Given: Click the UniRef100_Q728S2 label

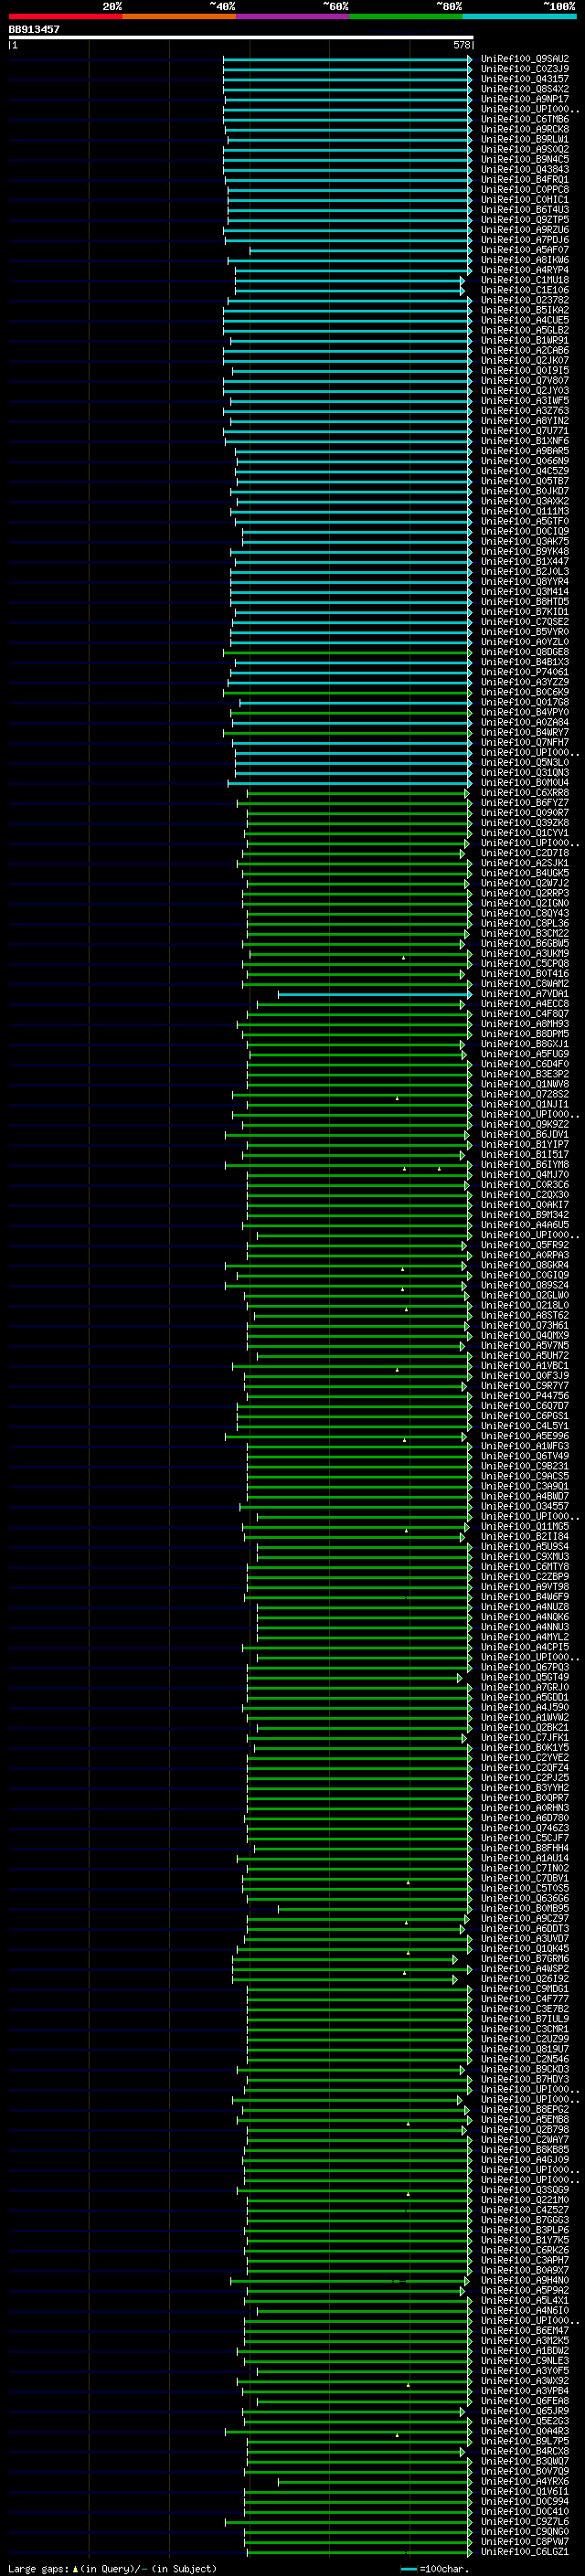Looking at the screenshot, I should pos(525,1094).
